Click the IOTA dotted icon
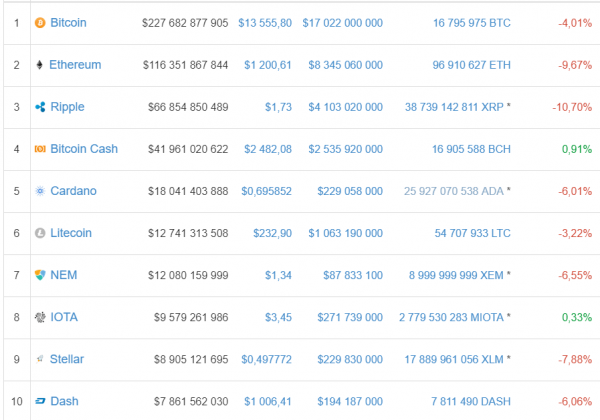 coord(40,317)
